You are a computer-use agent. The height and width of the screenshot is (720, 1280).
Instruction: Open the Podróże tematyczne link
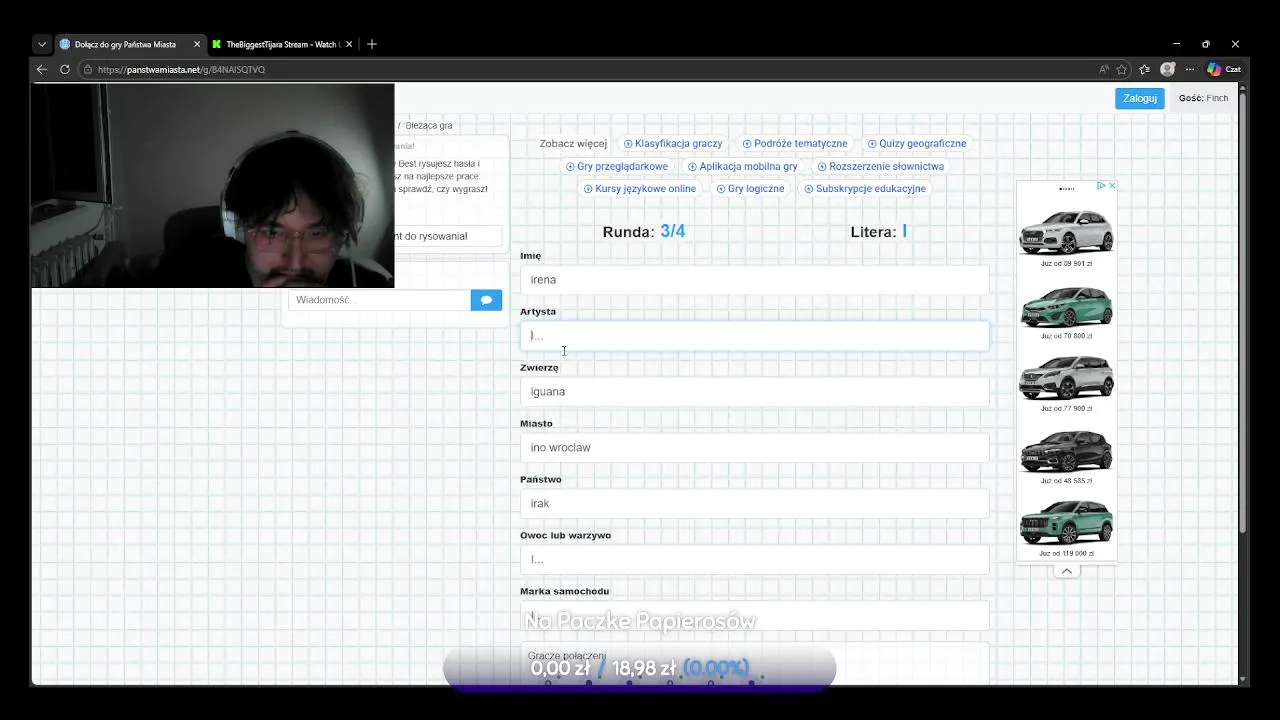[x=795, y=143]
